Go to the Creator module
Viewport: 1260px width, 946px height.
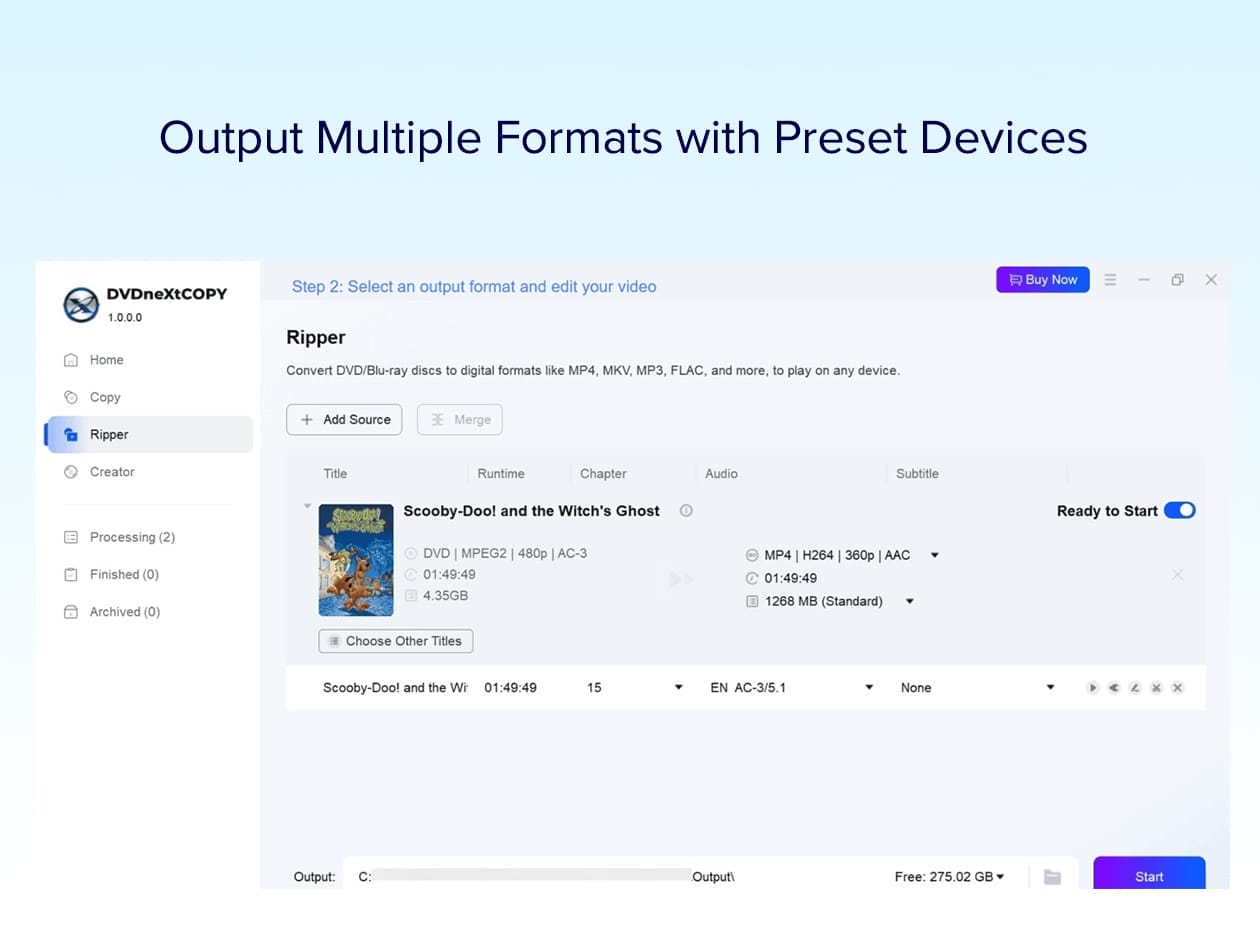point(111,472)
